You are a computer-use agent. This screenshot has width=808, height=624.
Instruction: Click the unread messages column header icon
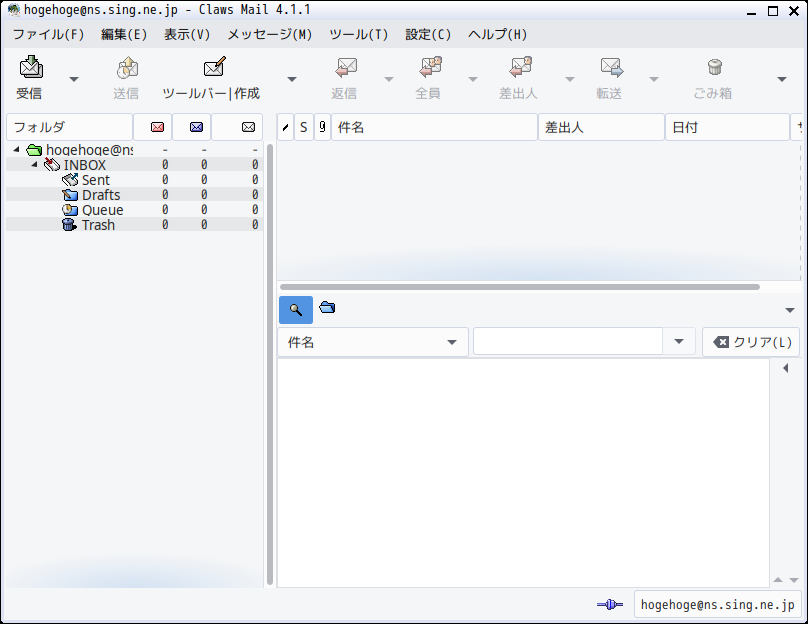[x=196, y=127]
